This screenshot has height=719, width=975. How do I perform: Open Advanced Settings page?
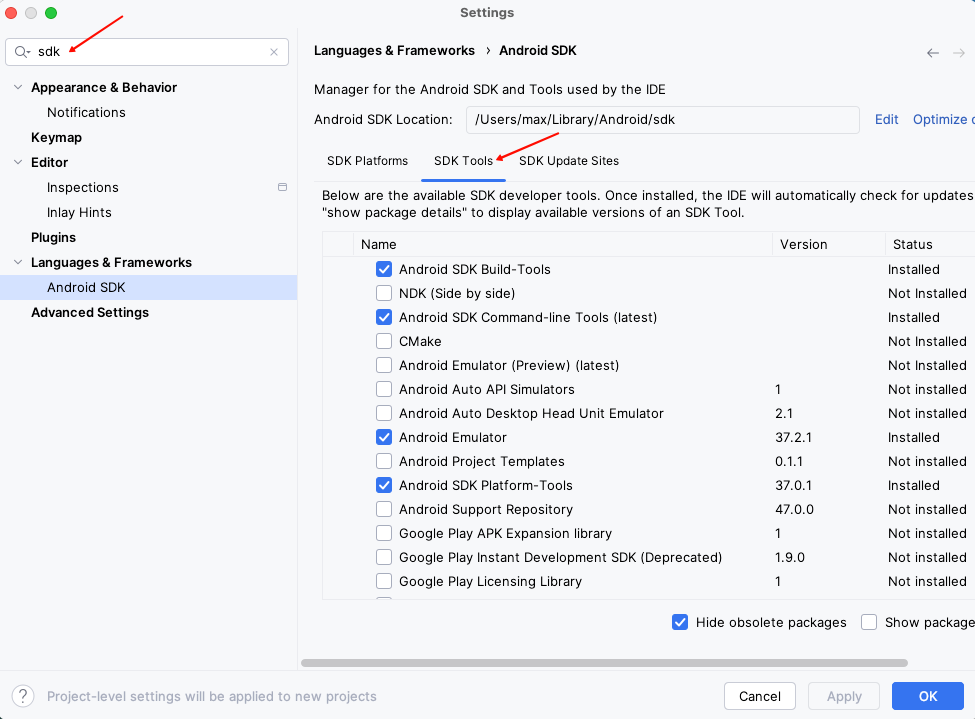(x=90, y=312)
